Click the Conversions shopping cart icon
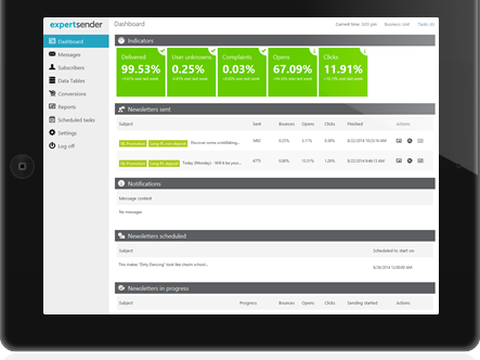The image size is (480, 360). tap(52, 93)
